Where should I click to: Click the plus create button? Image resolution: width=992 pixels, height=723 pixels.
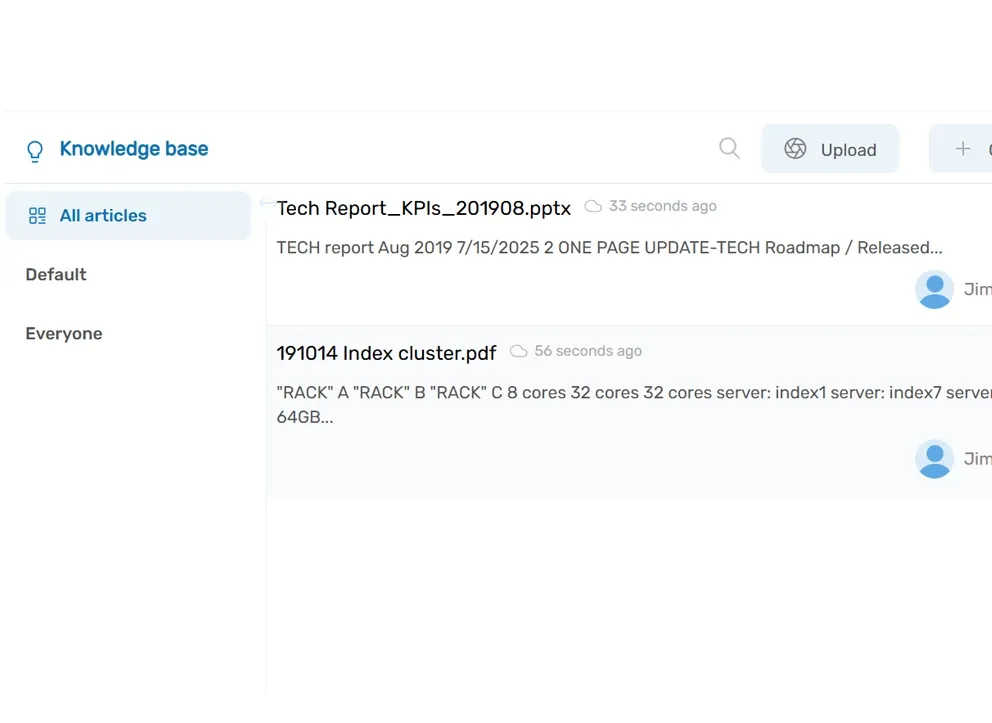coord(961,149)
